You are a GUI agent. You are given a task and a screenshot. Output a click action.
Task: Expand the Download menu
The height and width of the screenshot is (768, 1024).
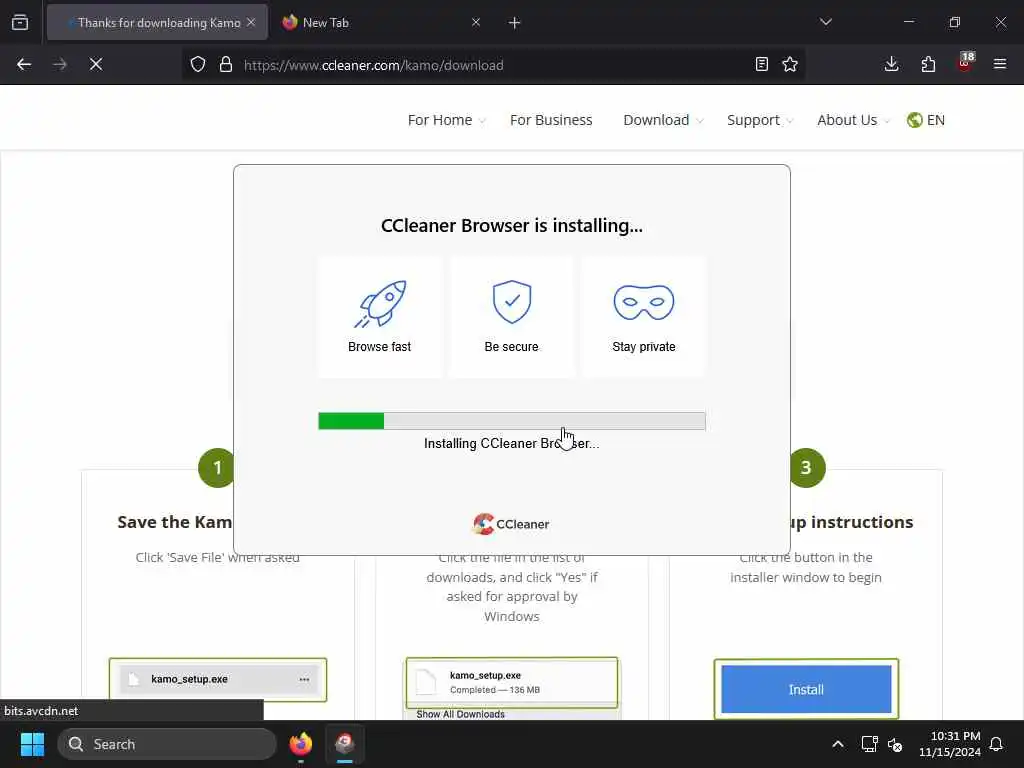pos(663,120)
